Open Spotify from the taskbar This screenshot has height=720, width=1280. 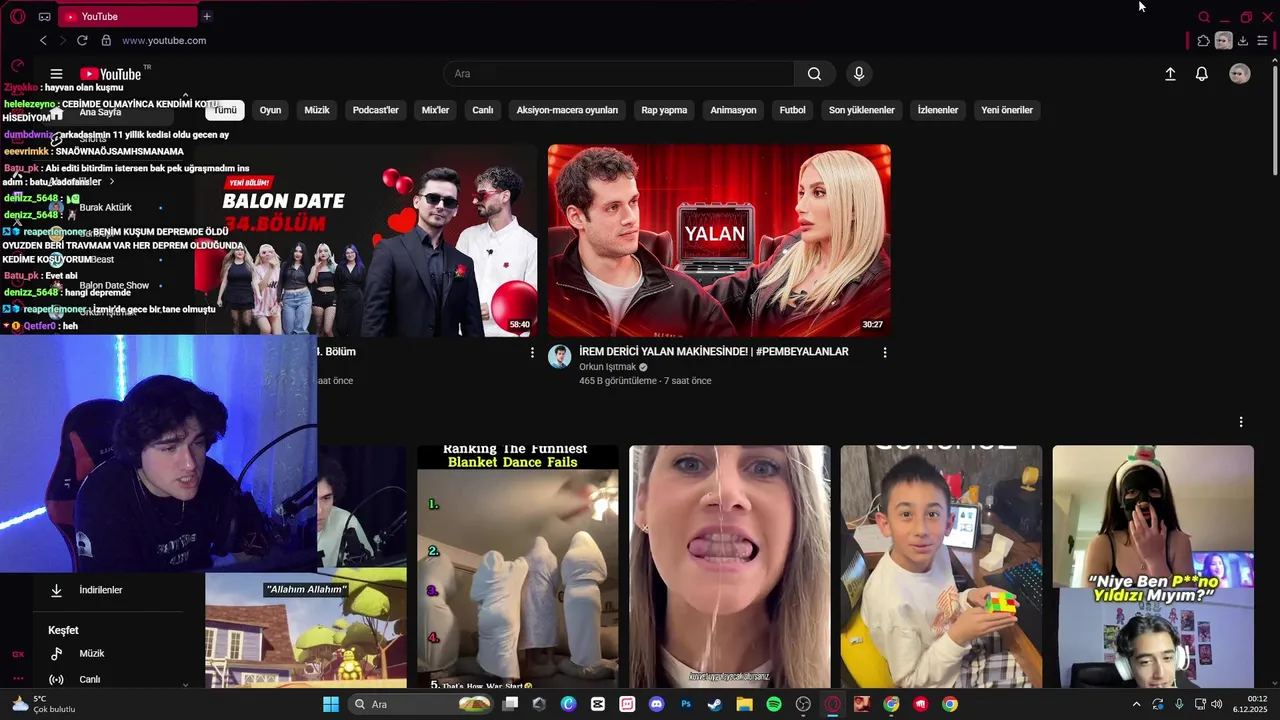(x=773, y=704)
